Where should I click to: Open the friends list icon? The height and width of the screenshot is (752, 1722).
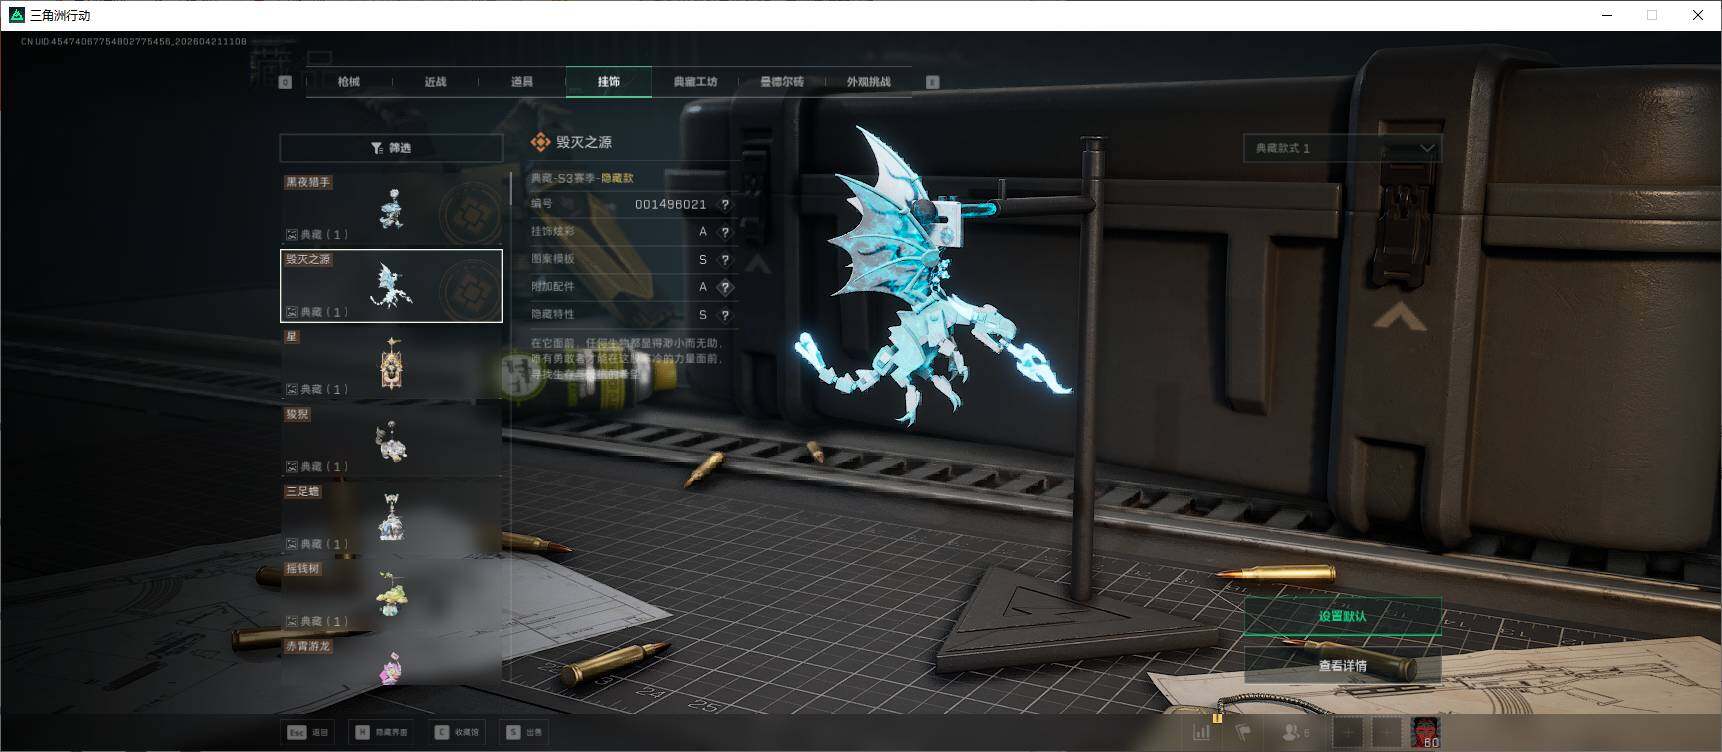1295,732
